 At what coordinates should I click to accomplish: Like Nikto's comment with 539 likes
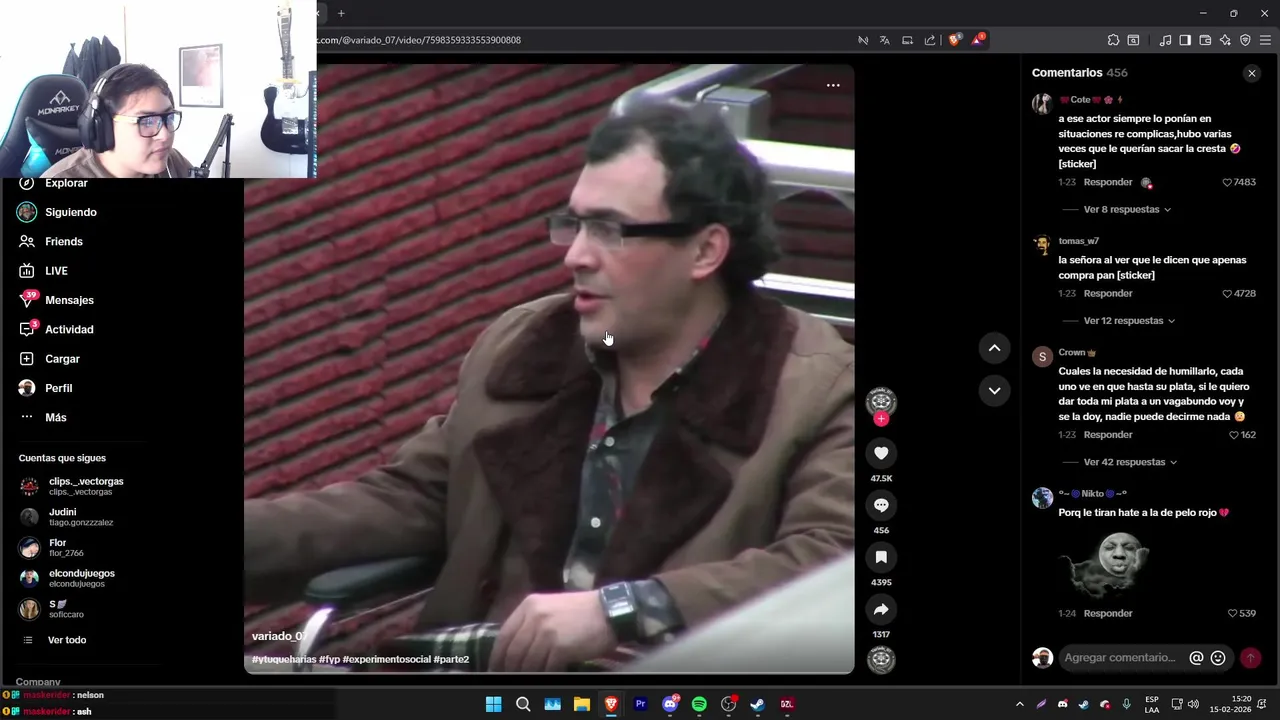(1233, 613)
